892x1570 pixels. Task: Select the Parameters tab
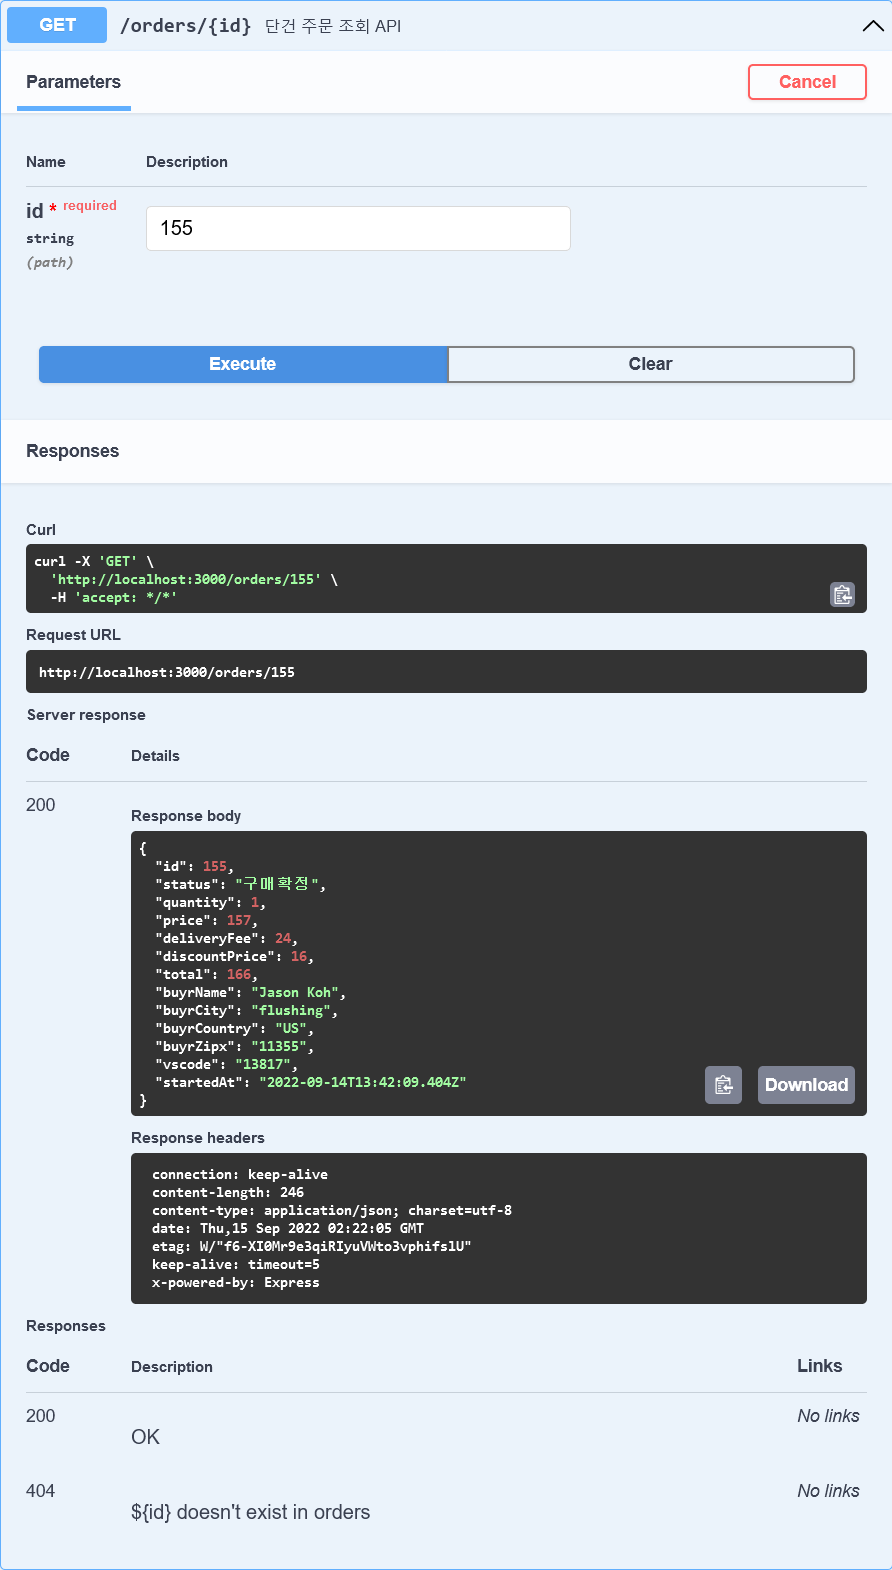(73, 82)
